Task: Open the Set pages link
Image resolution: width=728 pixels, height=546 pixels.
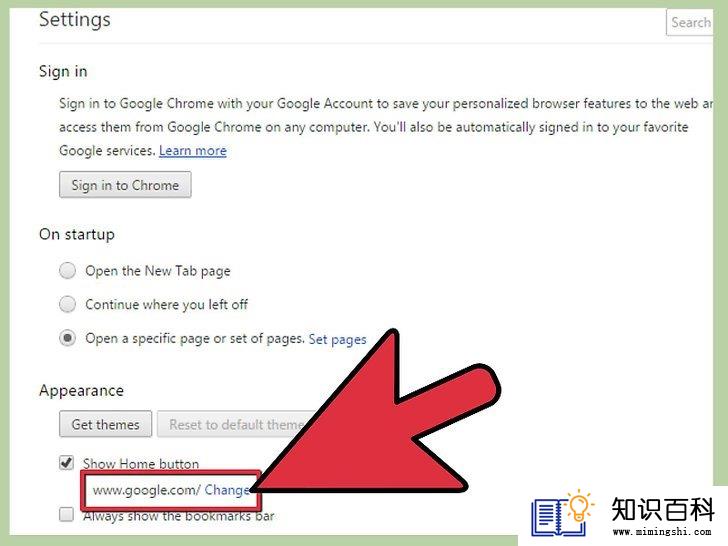Action: click(338, 339)
